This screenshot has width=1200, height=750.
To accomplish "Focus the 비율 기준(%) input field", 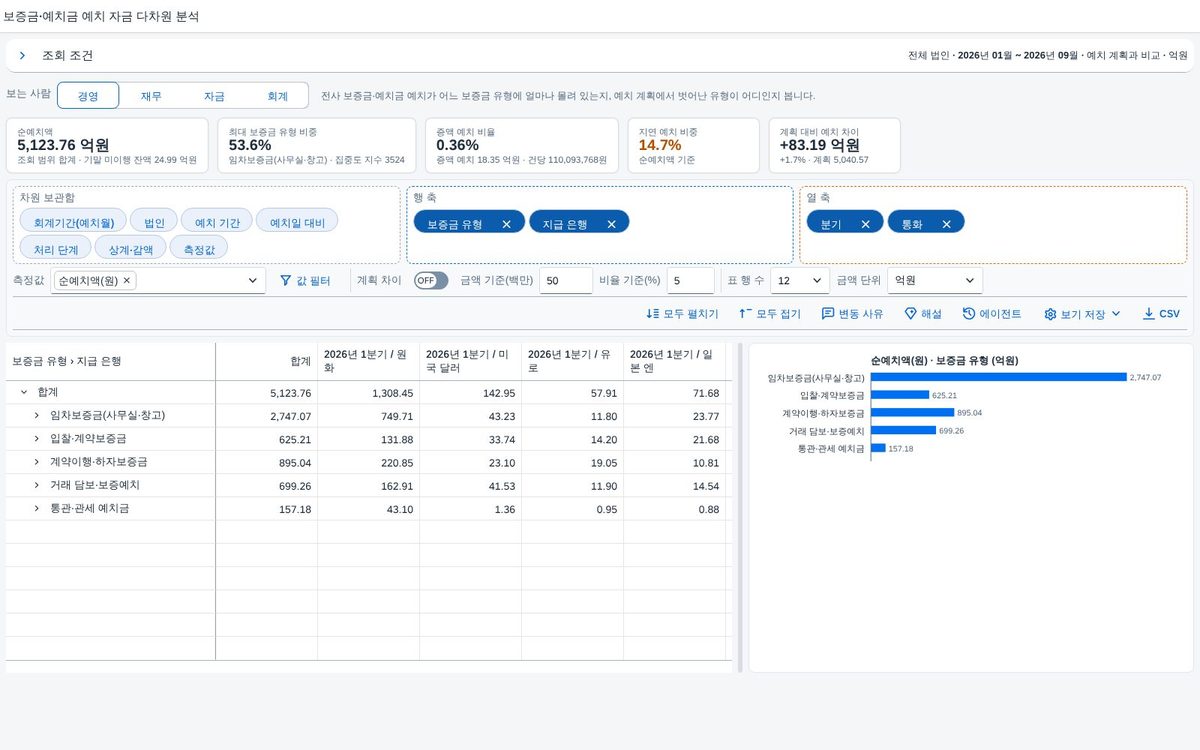I will [x=691, y=281].
